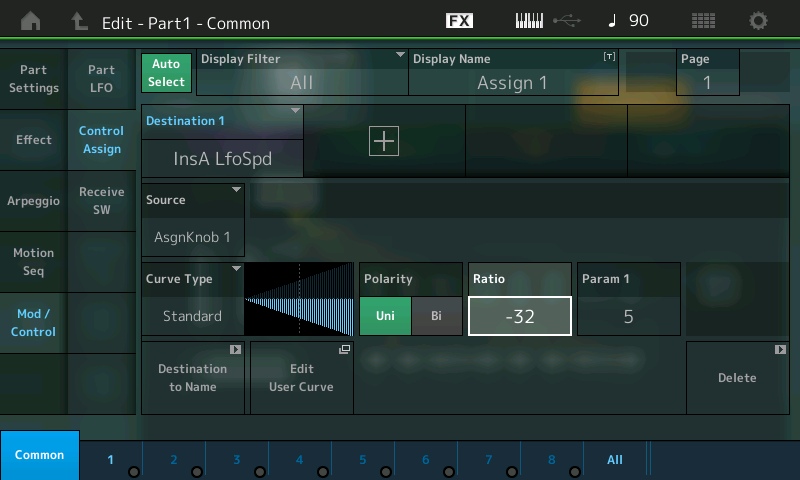This screenshot has width=800, height=480.
Task: Tap the keyboard MIDI icon
Action: click(529, 21)
